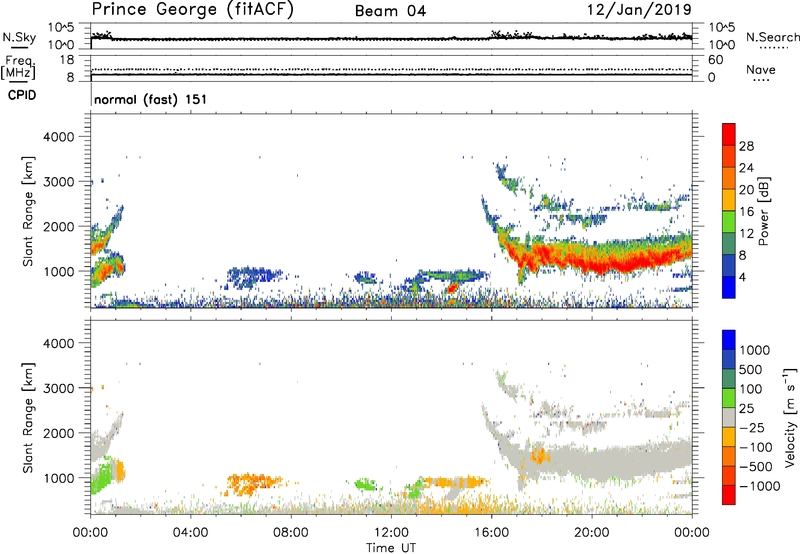Click the "12:00" time tick label

[x=391, y=533]
